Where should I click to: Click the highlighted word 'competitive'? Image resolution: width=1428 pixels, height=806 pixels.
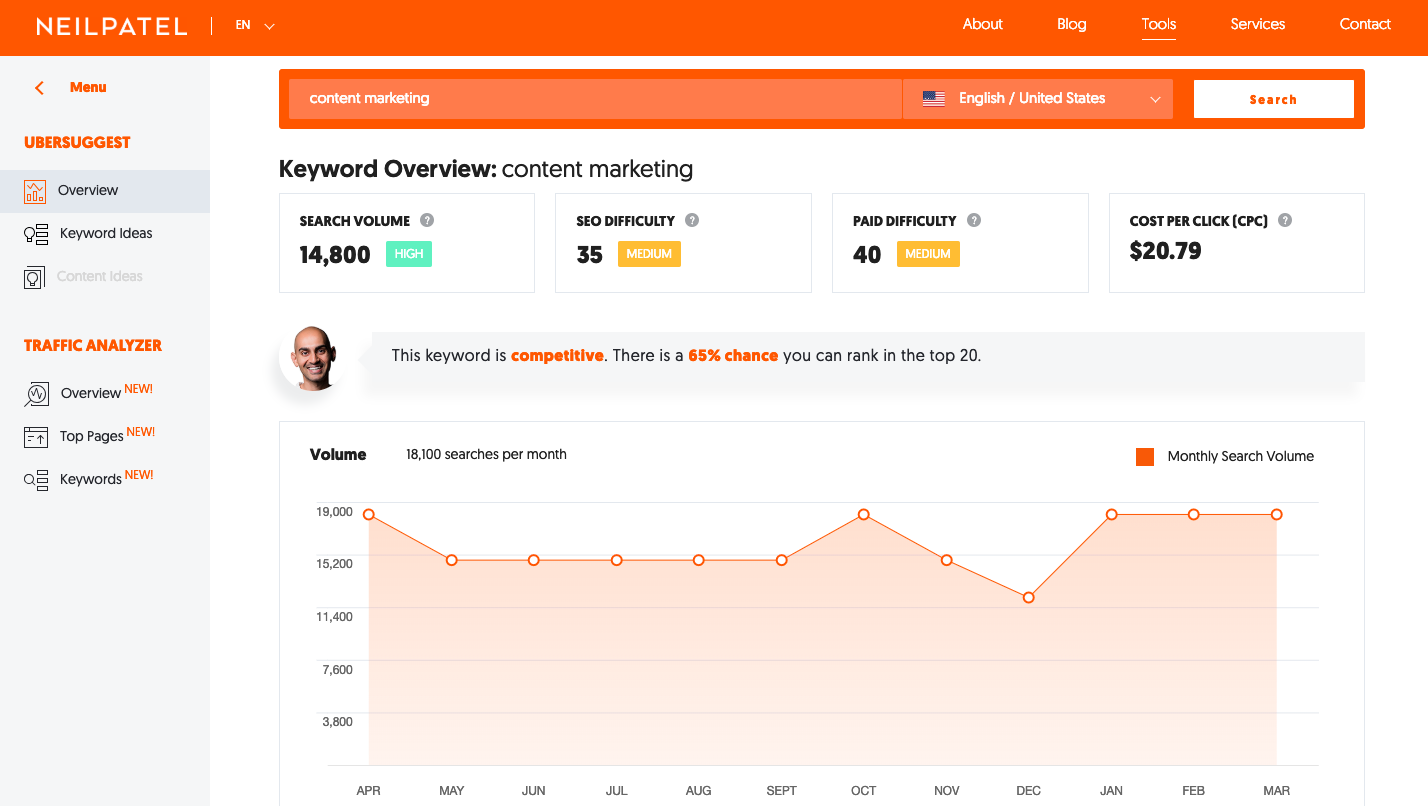[557, 356]
